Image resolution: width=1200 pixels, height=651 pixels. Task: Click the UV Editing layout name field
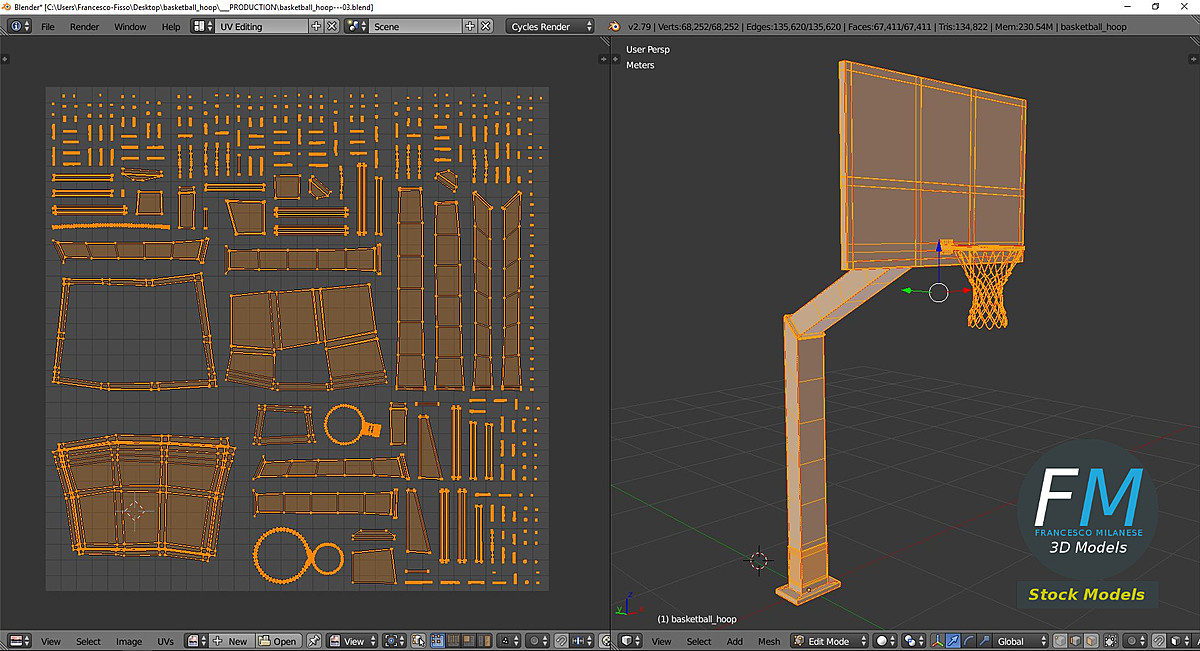260,26
